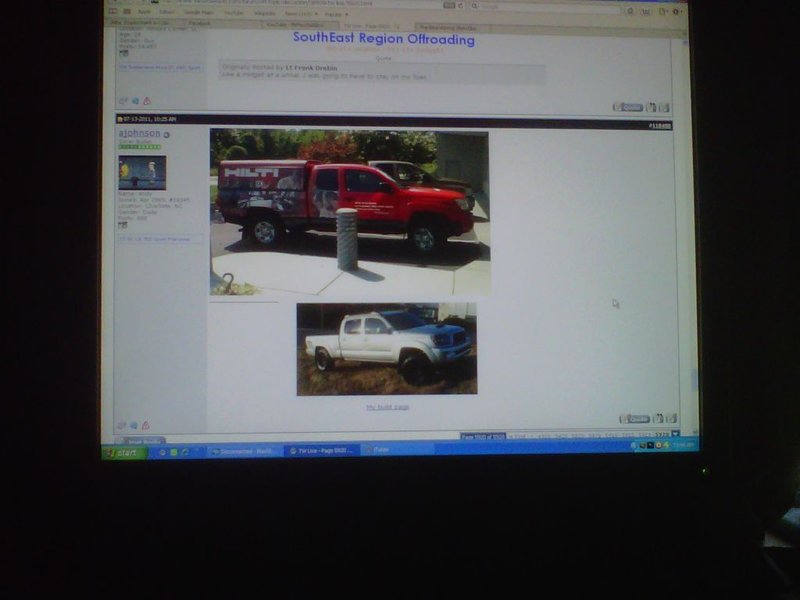Click the multi-quote icon beside the lower Quote button
Viewport: 800px width, 600px height.
pyautogui.click(x=658, y=418)
